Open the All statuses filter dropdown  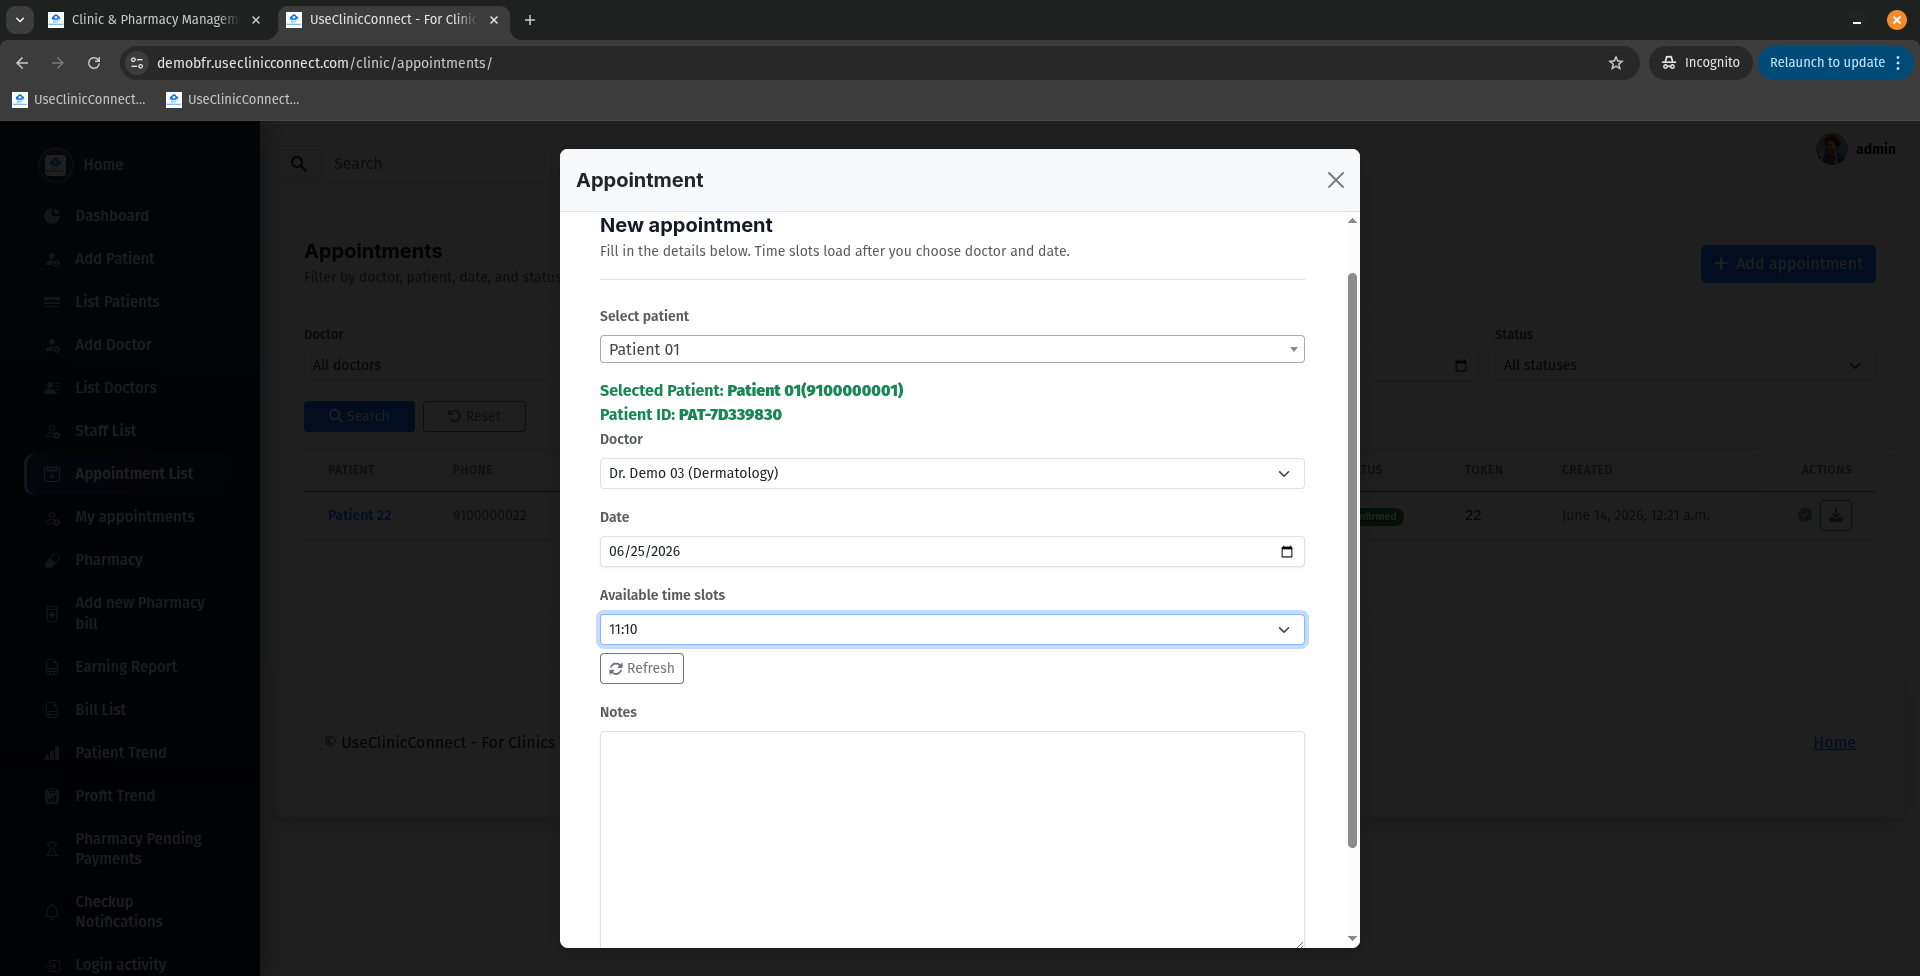(1685, 365)
